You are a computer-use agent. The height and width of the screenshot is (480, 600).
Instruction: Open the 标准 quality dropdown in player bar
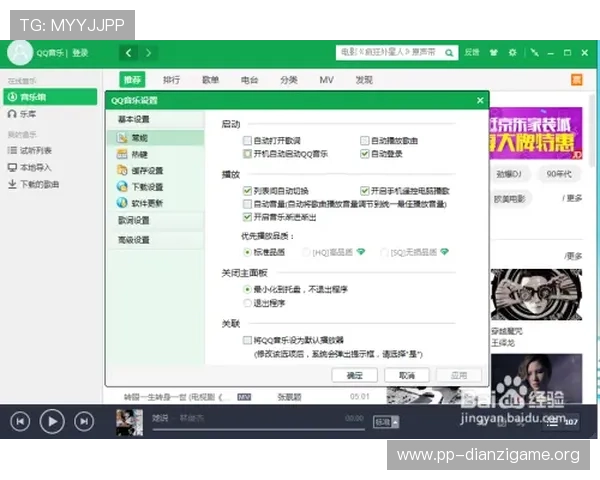386,422
